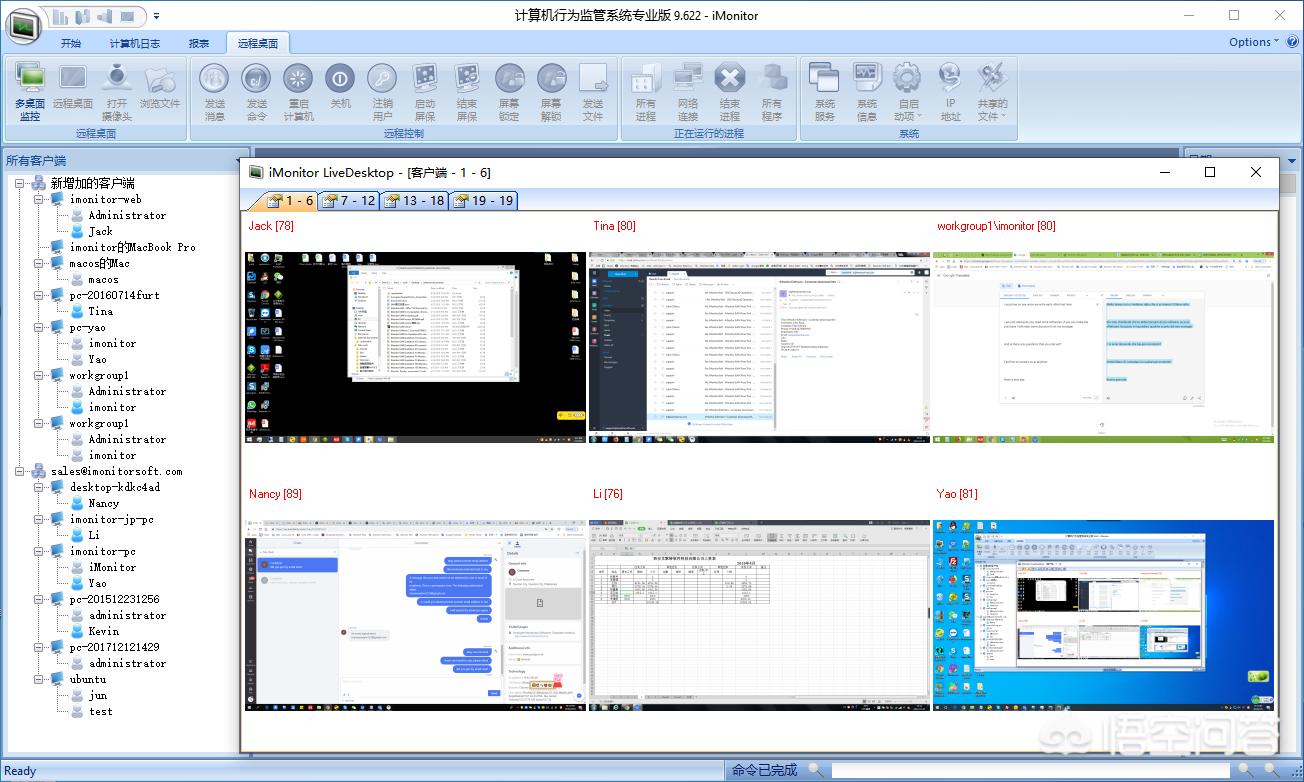Select user Kevin in client tree
This screenshot has width=1304, height=782.
click(103, 631)
